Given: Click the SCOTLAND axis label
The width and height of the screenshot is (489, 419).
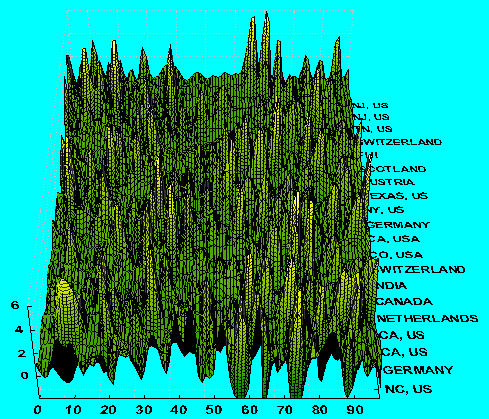Looking at the screenshot, I should pyautogui.click(x=394, y=169).
